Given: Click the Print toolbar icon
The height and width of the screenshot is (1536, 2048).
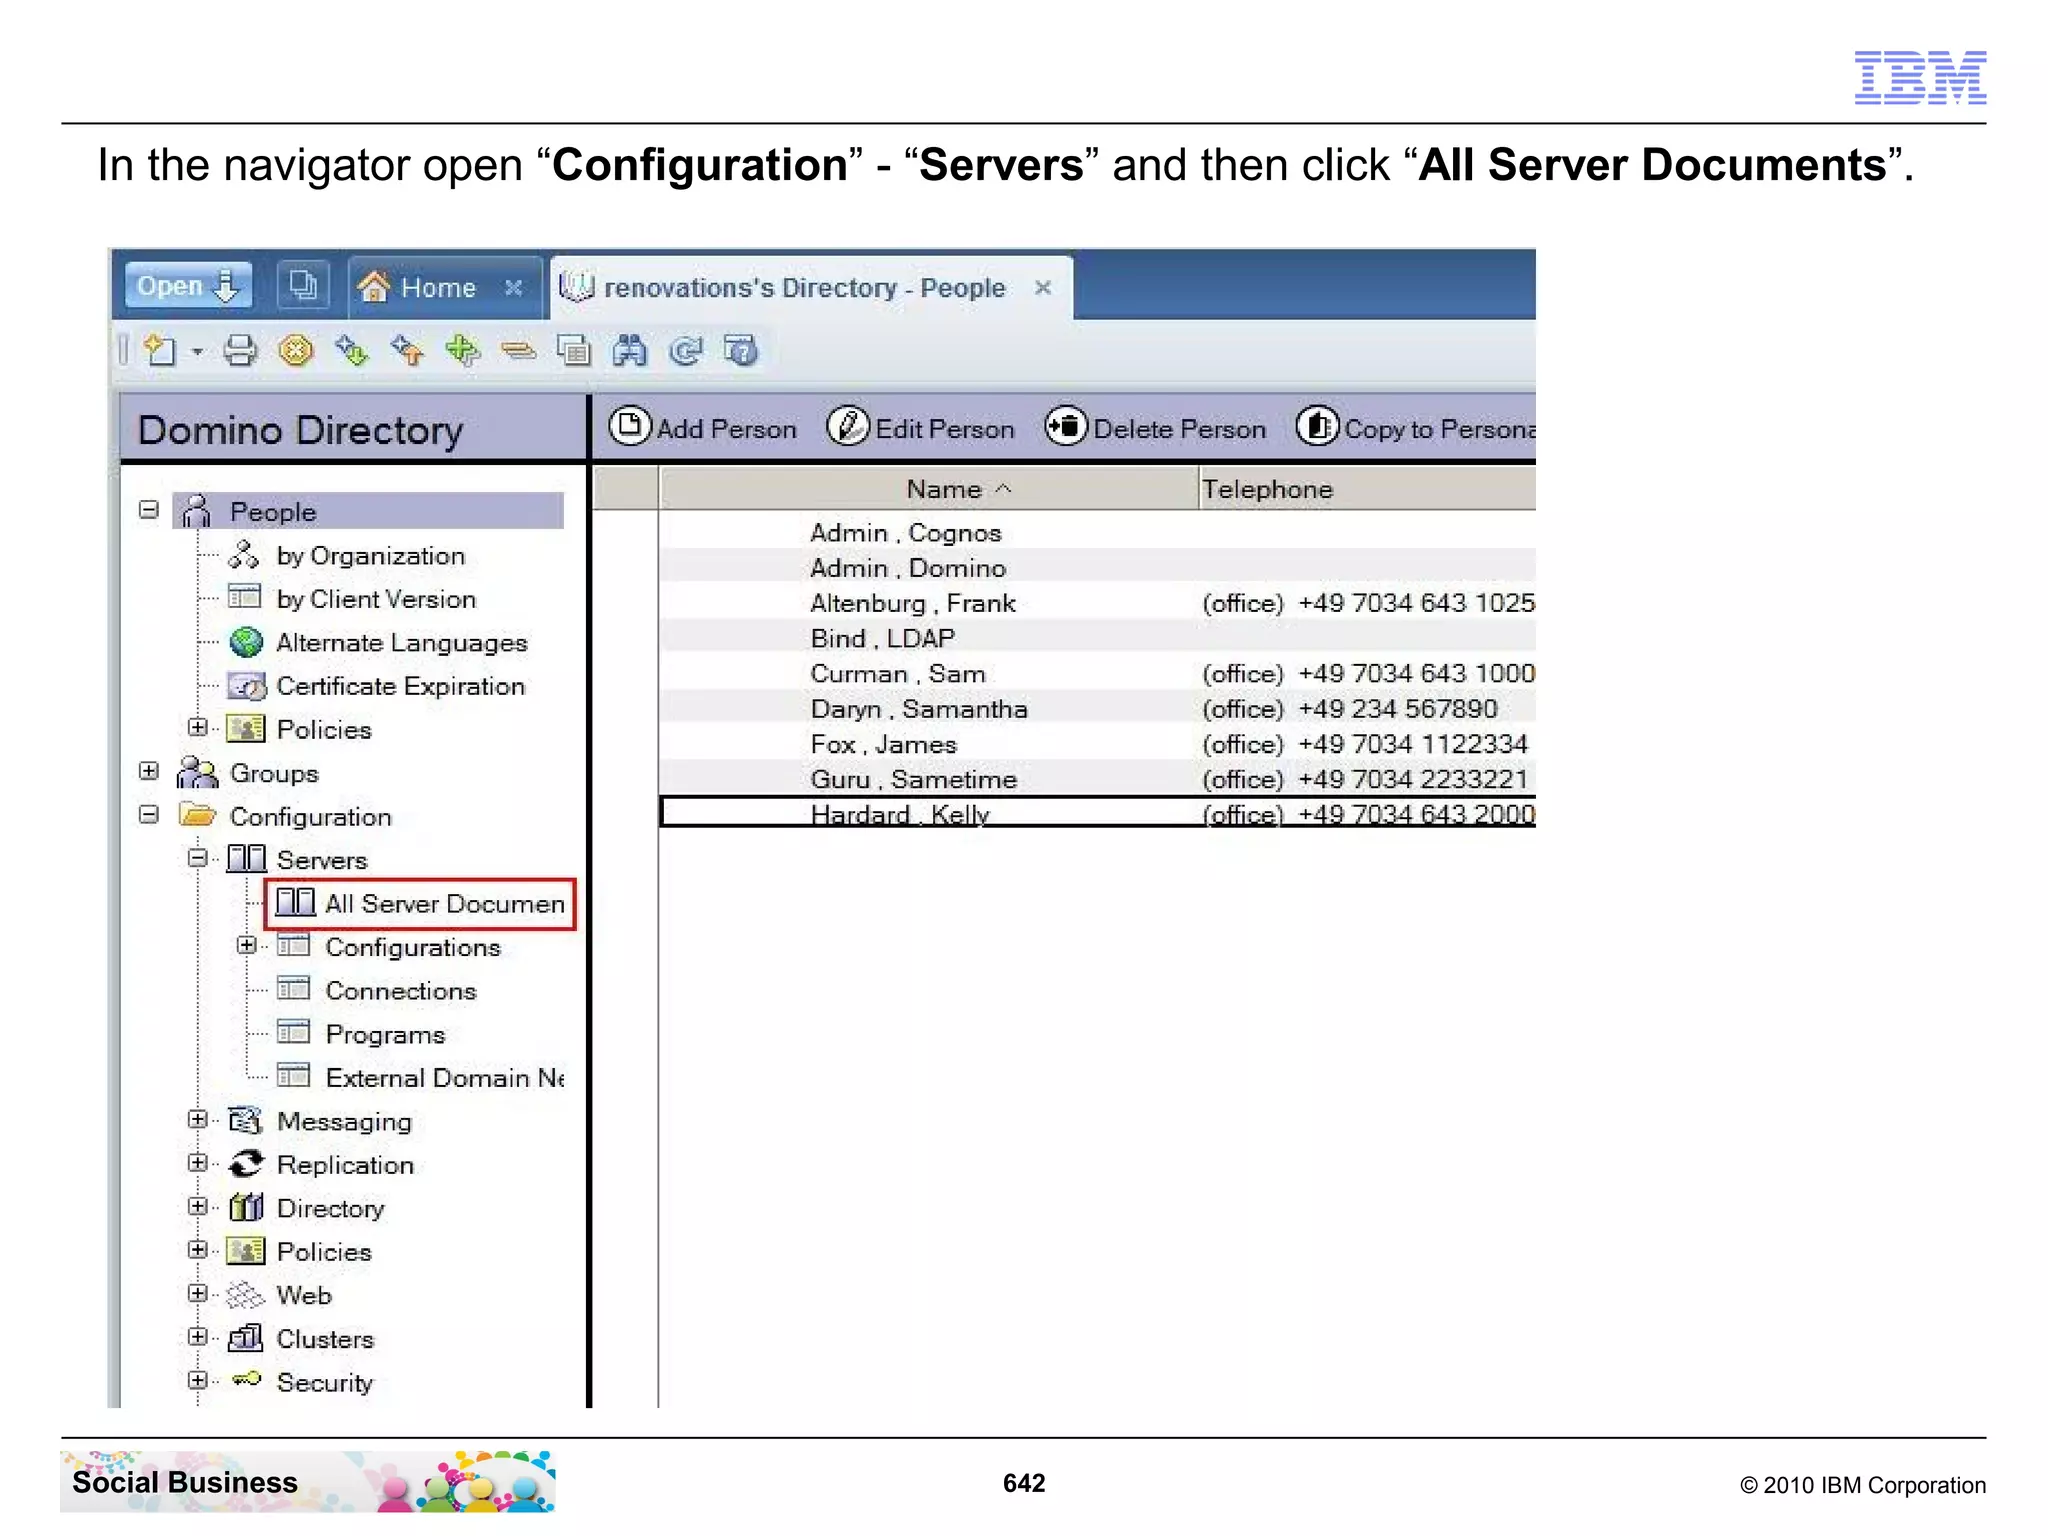Looking at the screenshot, I should [x=240, y=350].
